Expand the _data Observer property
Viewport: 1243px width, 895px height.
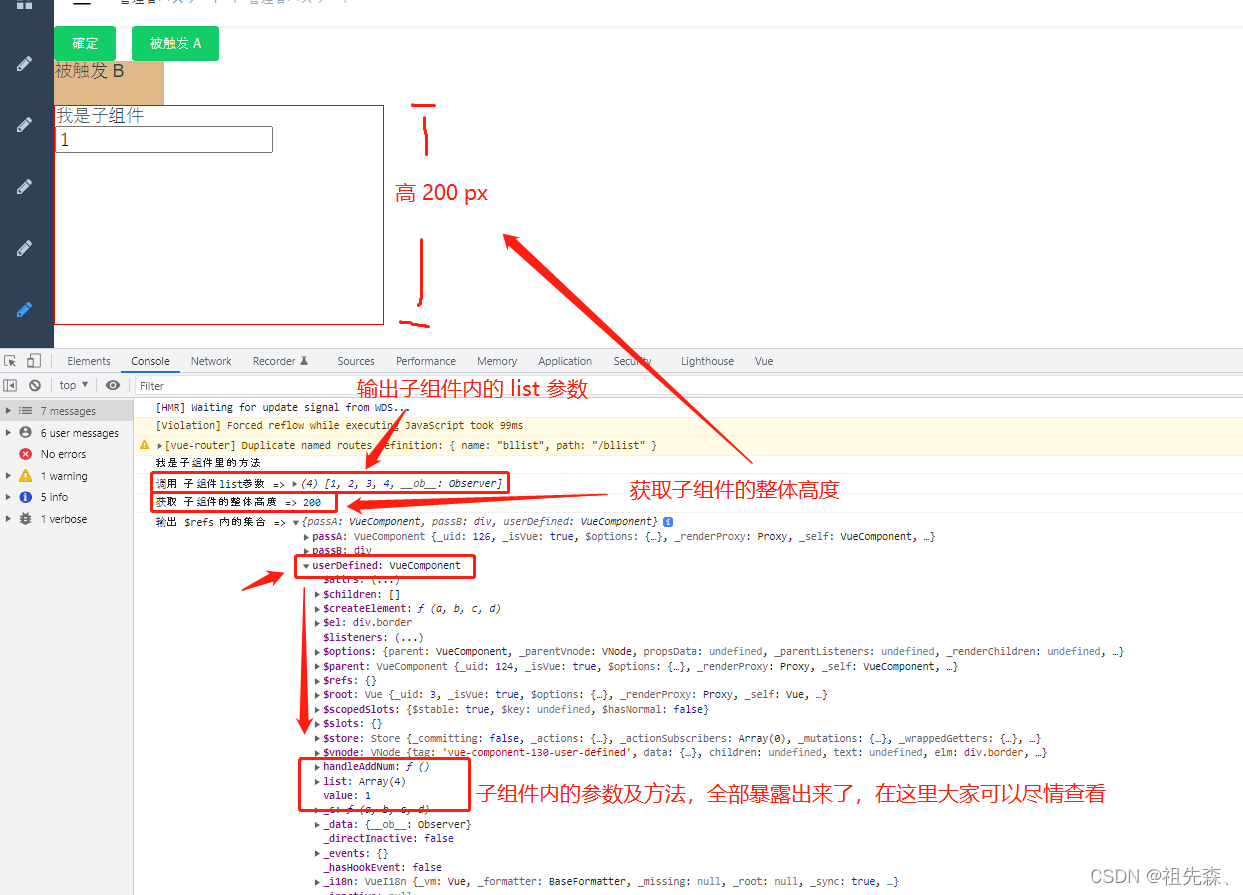[317, 824]
